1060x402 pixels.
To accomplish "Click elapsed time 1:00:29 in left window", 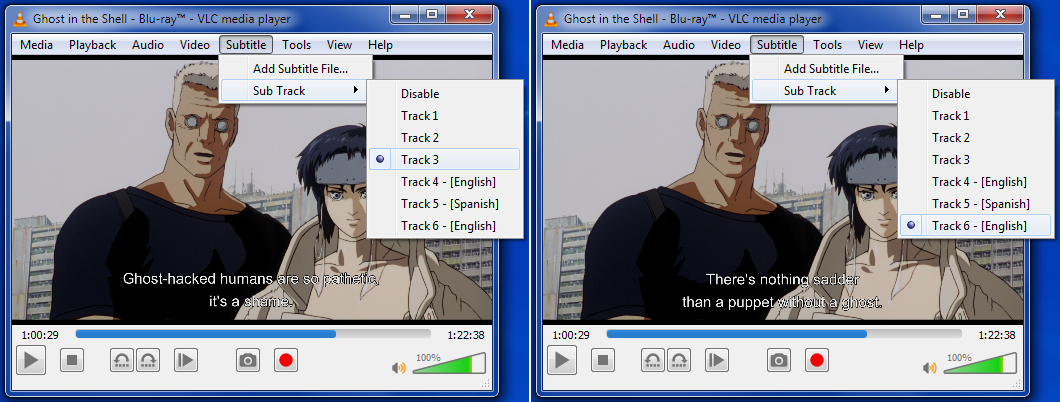I will click(40, 334).
